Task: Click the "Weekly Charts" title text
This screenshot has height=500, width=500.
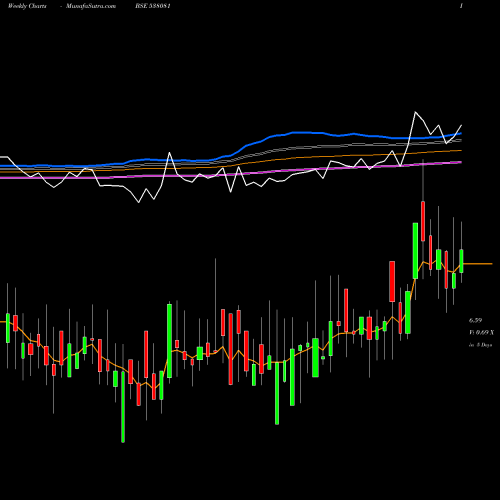Action: coord(27,6)
